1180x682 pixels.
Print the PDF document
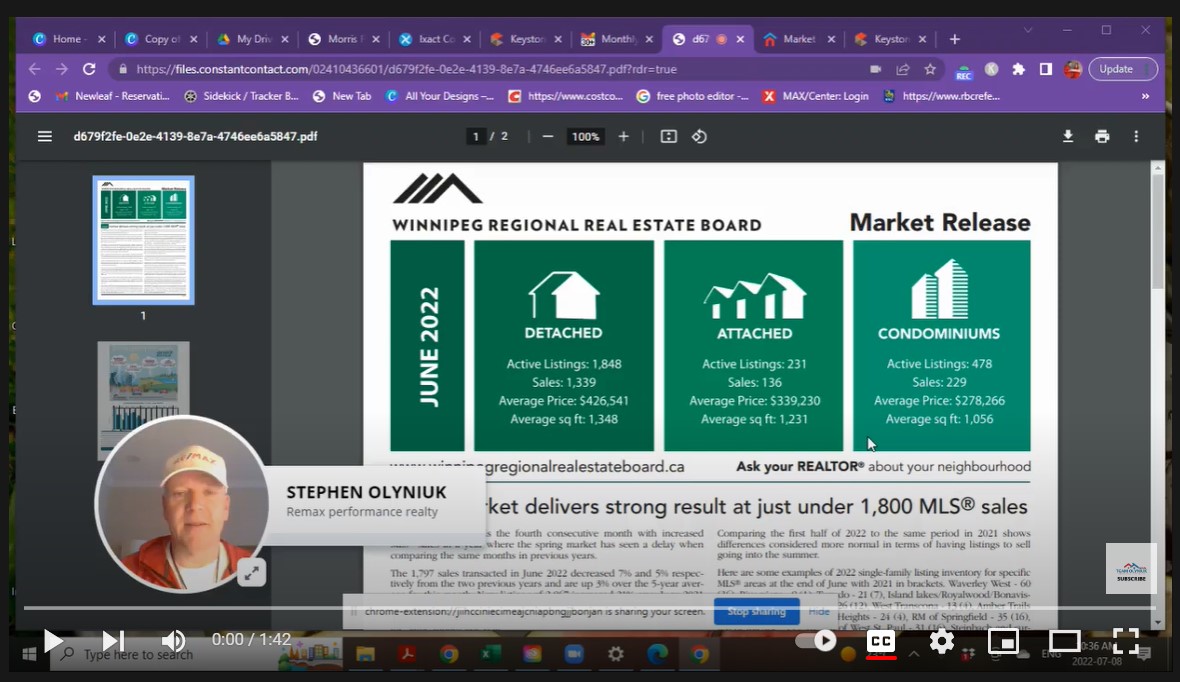click(x=1102, y=136)
